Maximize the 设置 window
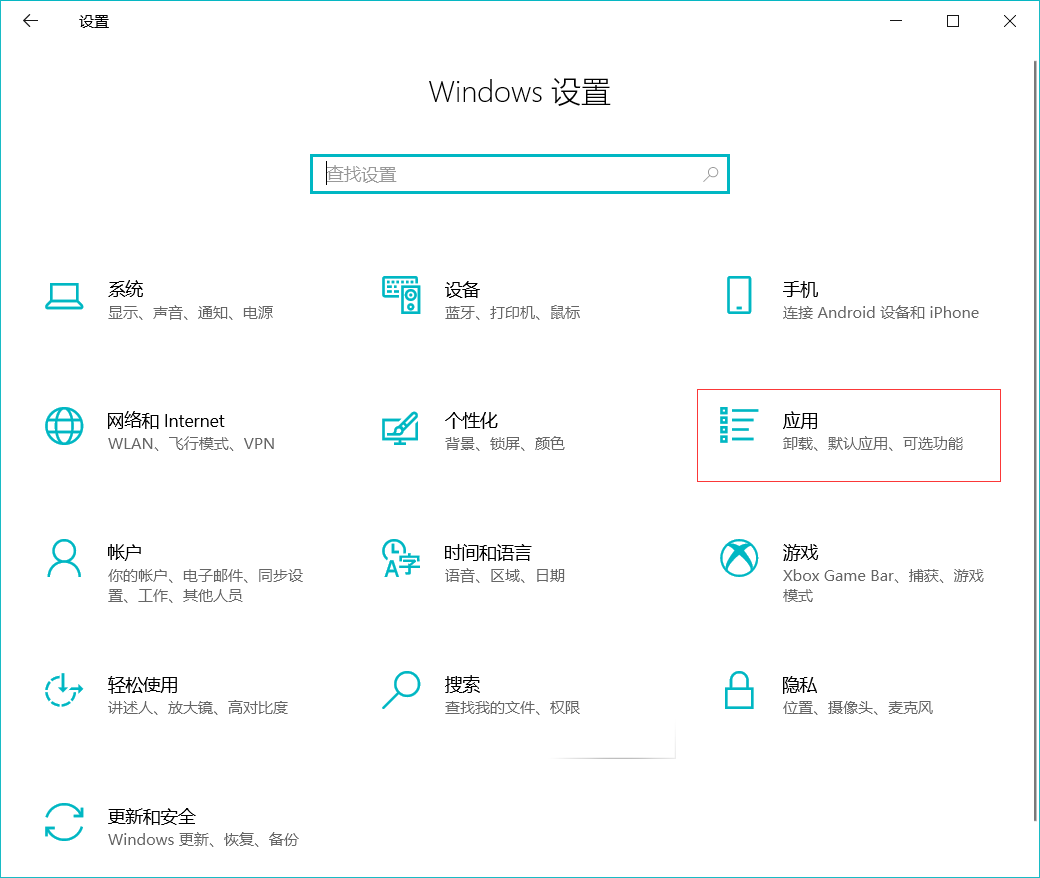 953,21
